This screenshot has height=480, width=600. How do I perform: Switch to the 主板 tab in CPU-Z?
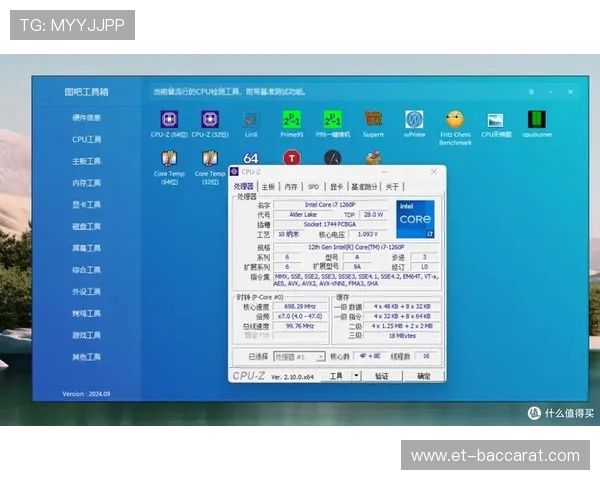pos(268,187)
